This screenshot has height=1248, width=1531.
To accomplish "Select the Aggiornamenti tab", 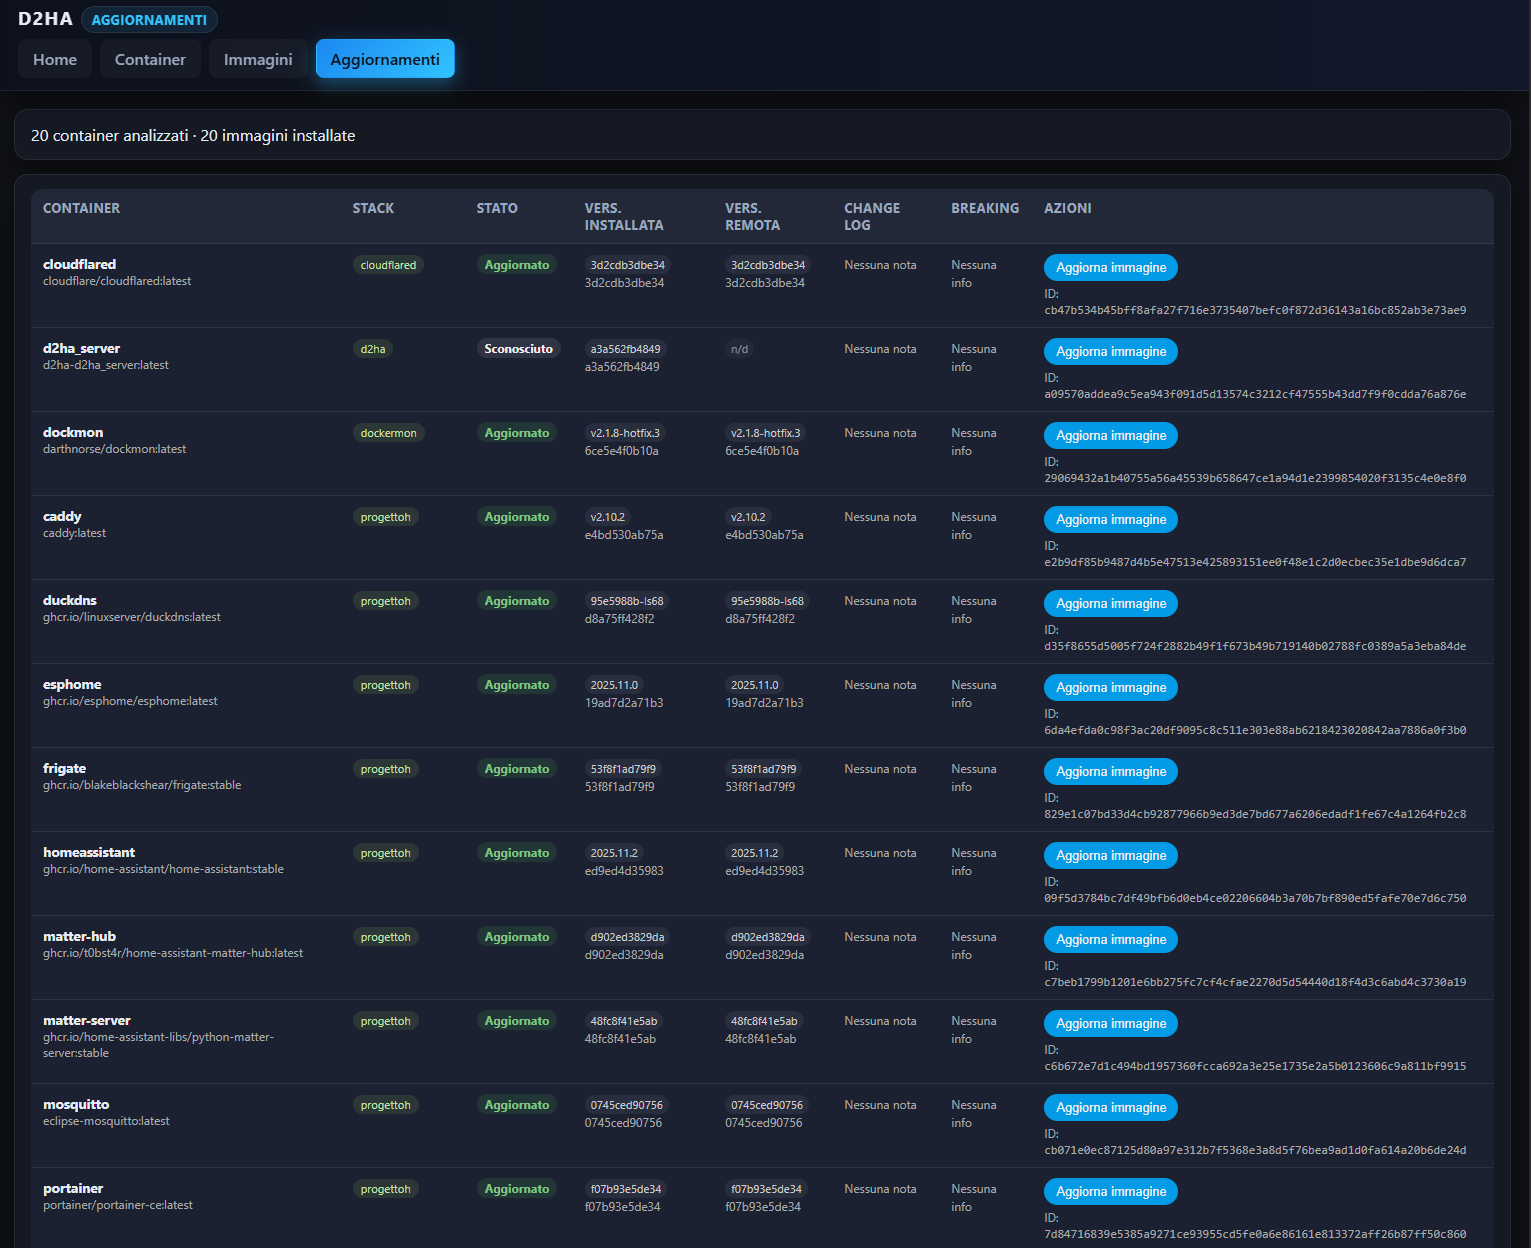I will (x=385, y=59).
